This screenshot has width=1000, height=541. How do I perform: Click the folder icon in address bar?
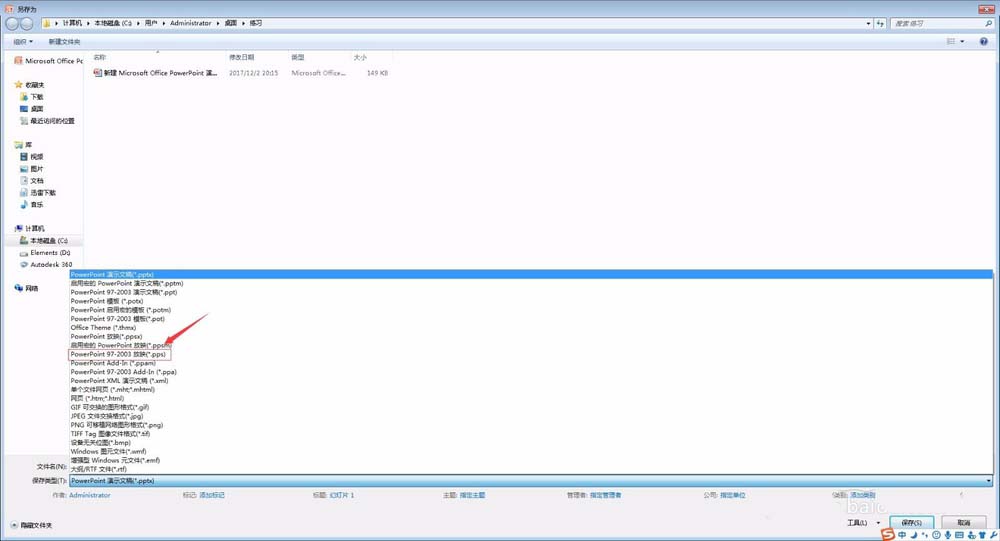coord(47,23)
